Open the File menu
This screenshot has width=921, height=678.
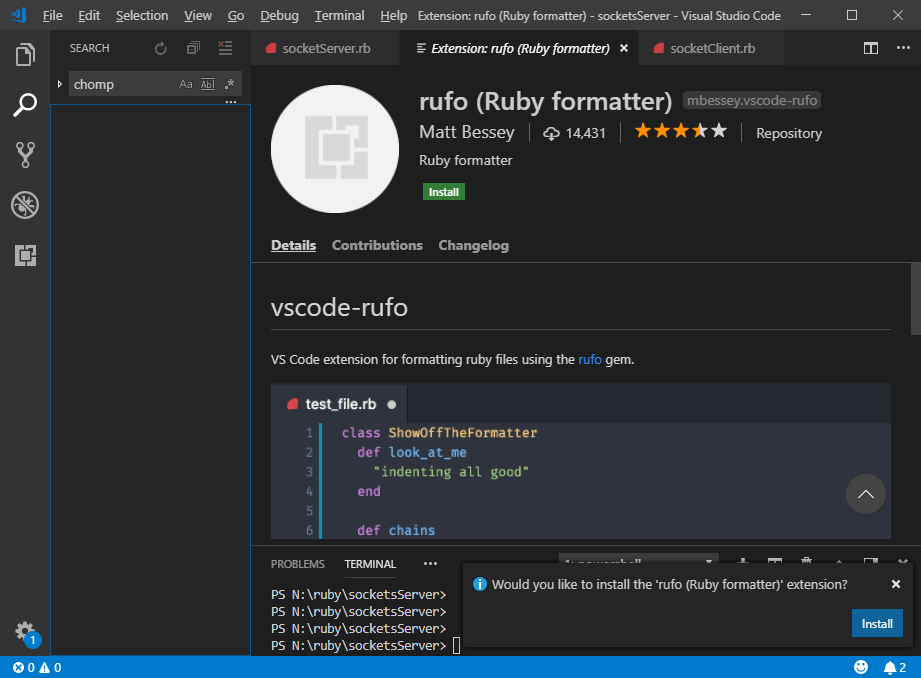(52, 15)
